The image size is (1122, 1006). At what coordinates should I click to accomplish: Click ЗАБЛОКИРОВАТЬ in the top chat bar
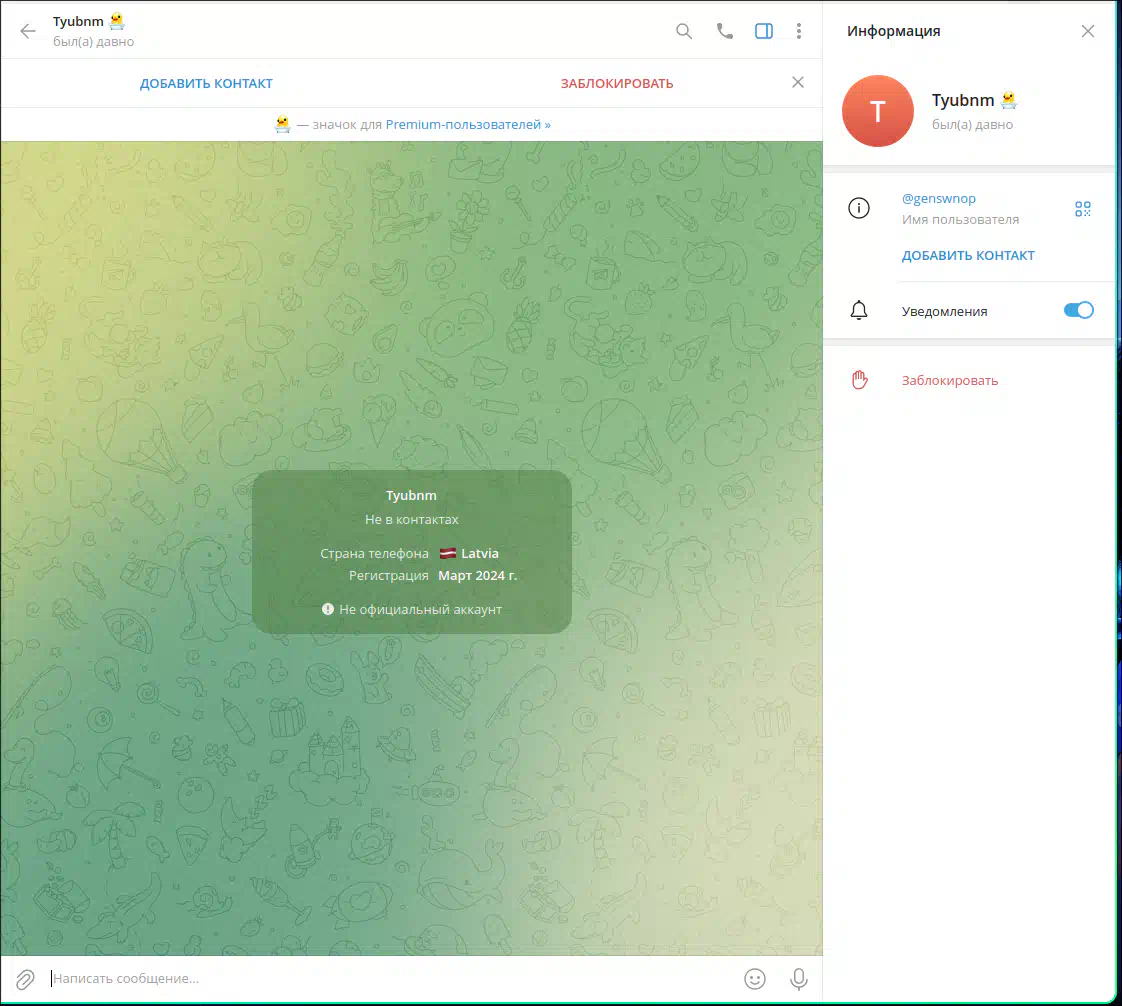click(x=617, y=84)
